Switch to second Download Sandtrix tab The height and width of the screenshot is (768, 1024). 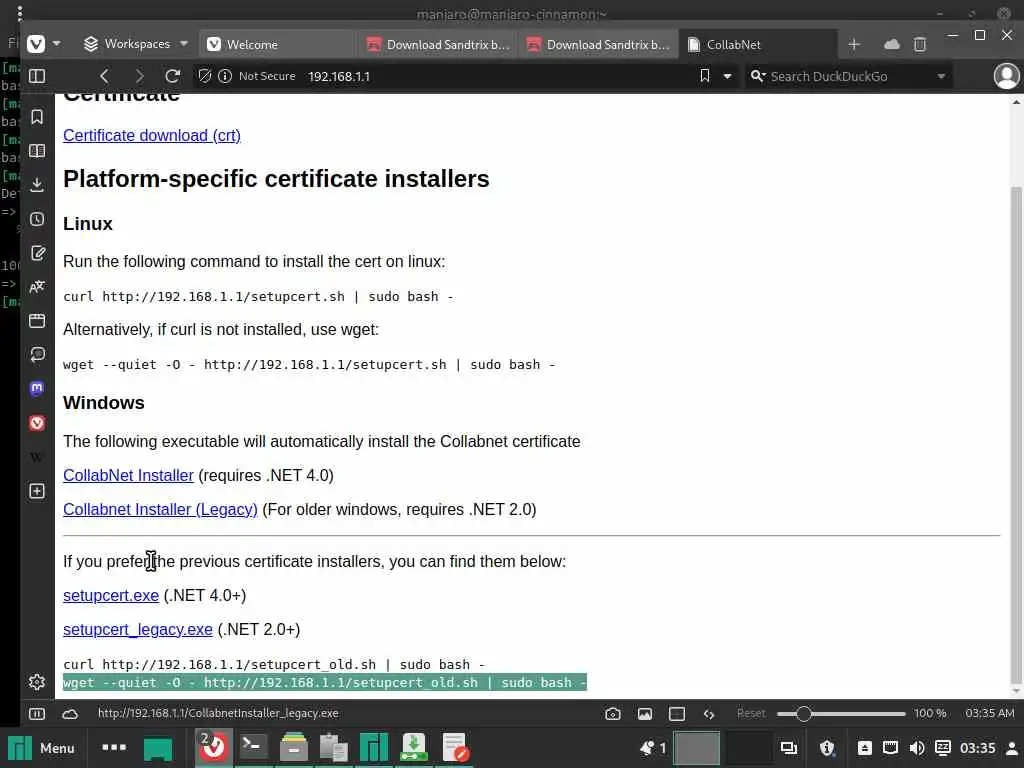(x=598, y=44)
